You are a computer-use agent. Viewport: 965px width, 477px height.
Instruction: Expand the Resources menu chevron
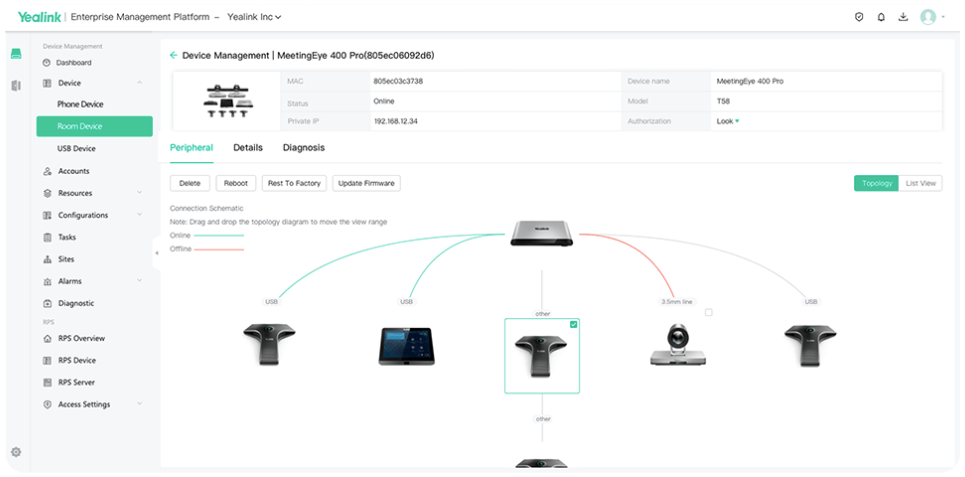140,193
